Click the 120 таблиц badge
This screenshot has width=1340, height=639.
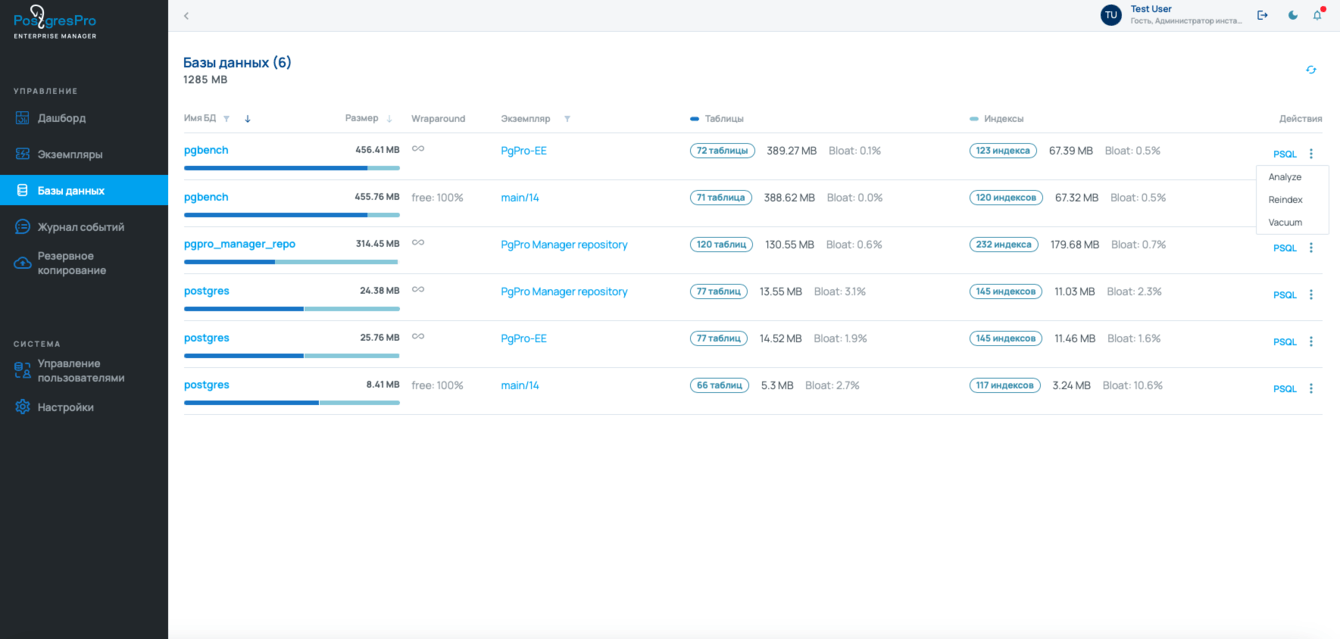pos(722,245)
